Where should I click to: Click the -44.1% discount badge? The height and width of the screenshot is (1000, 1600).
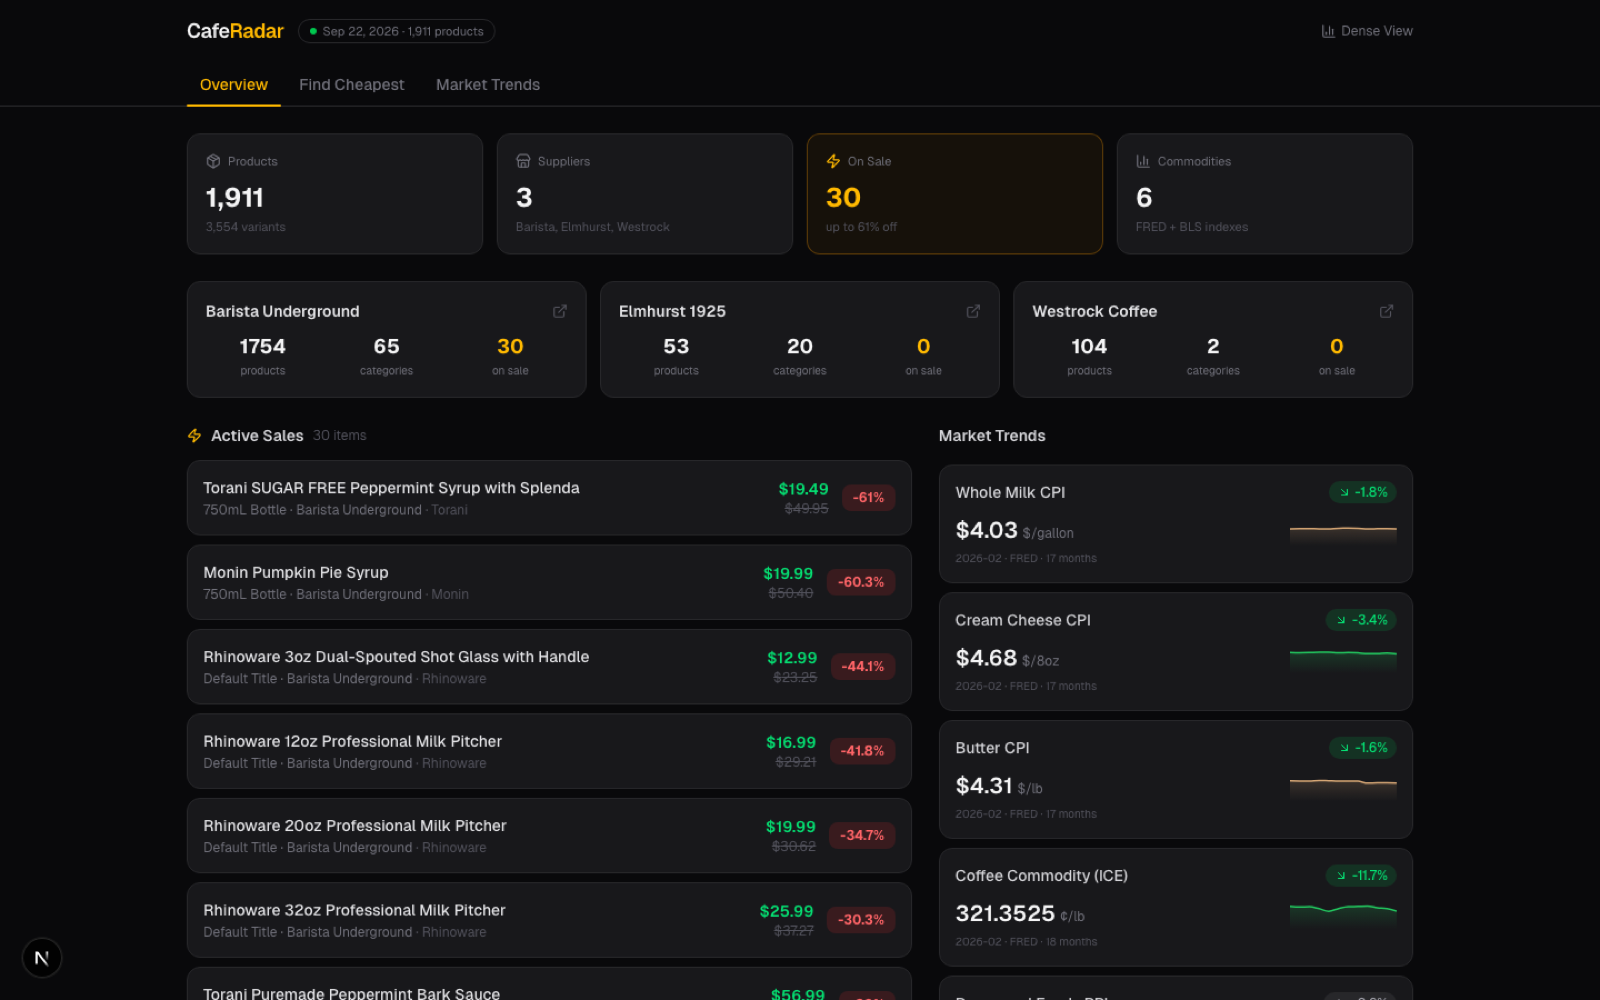click(863, 667)
